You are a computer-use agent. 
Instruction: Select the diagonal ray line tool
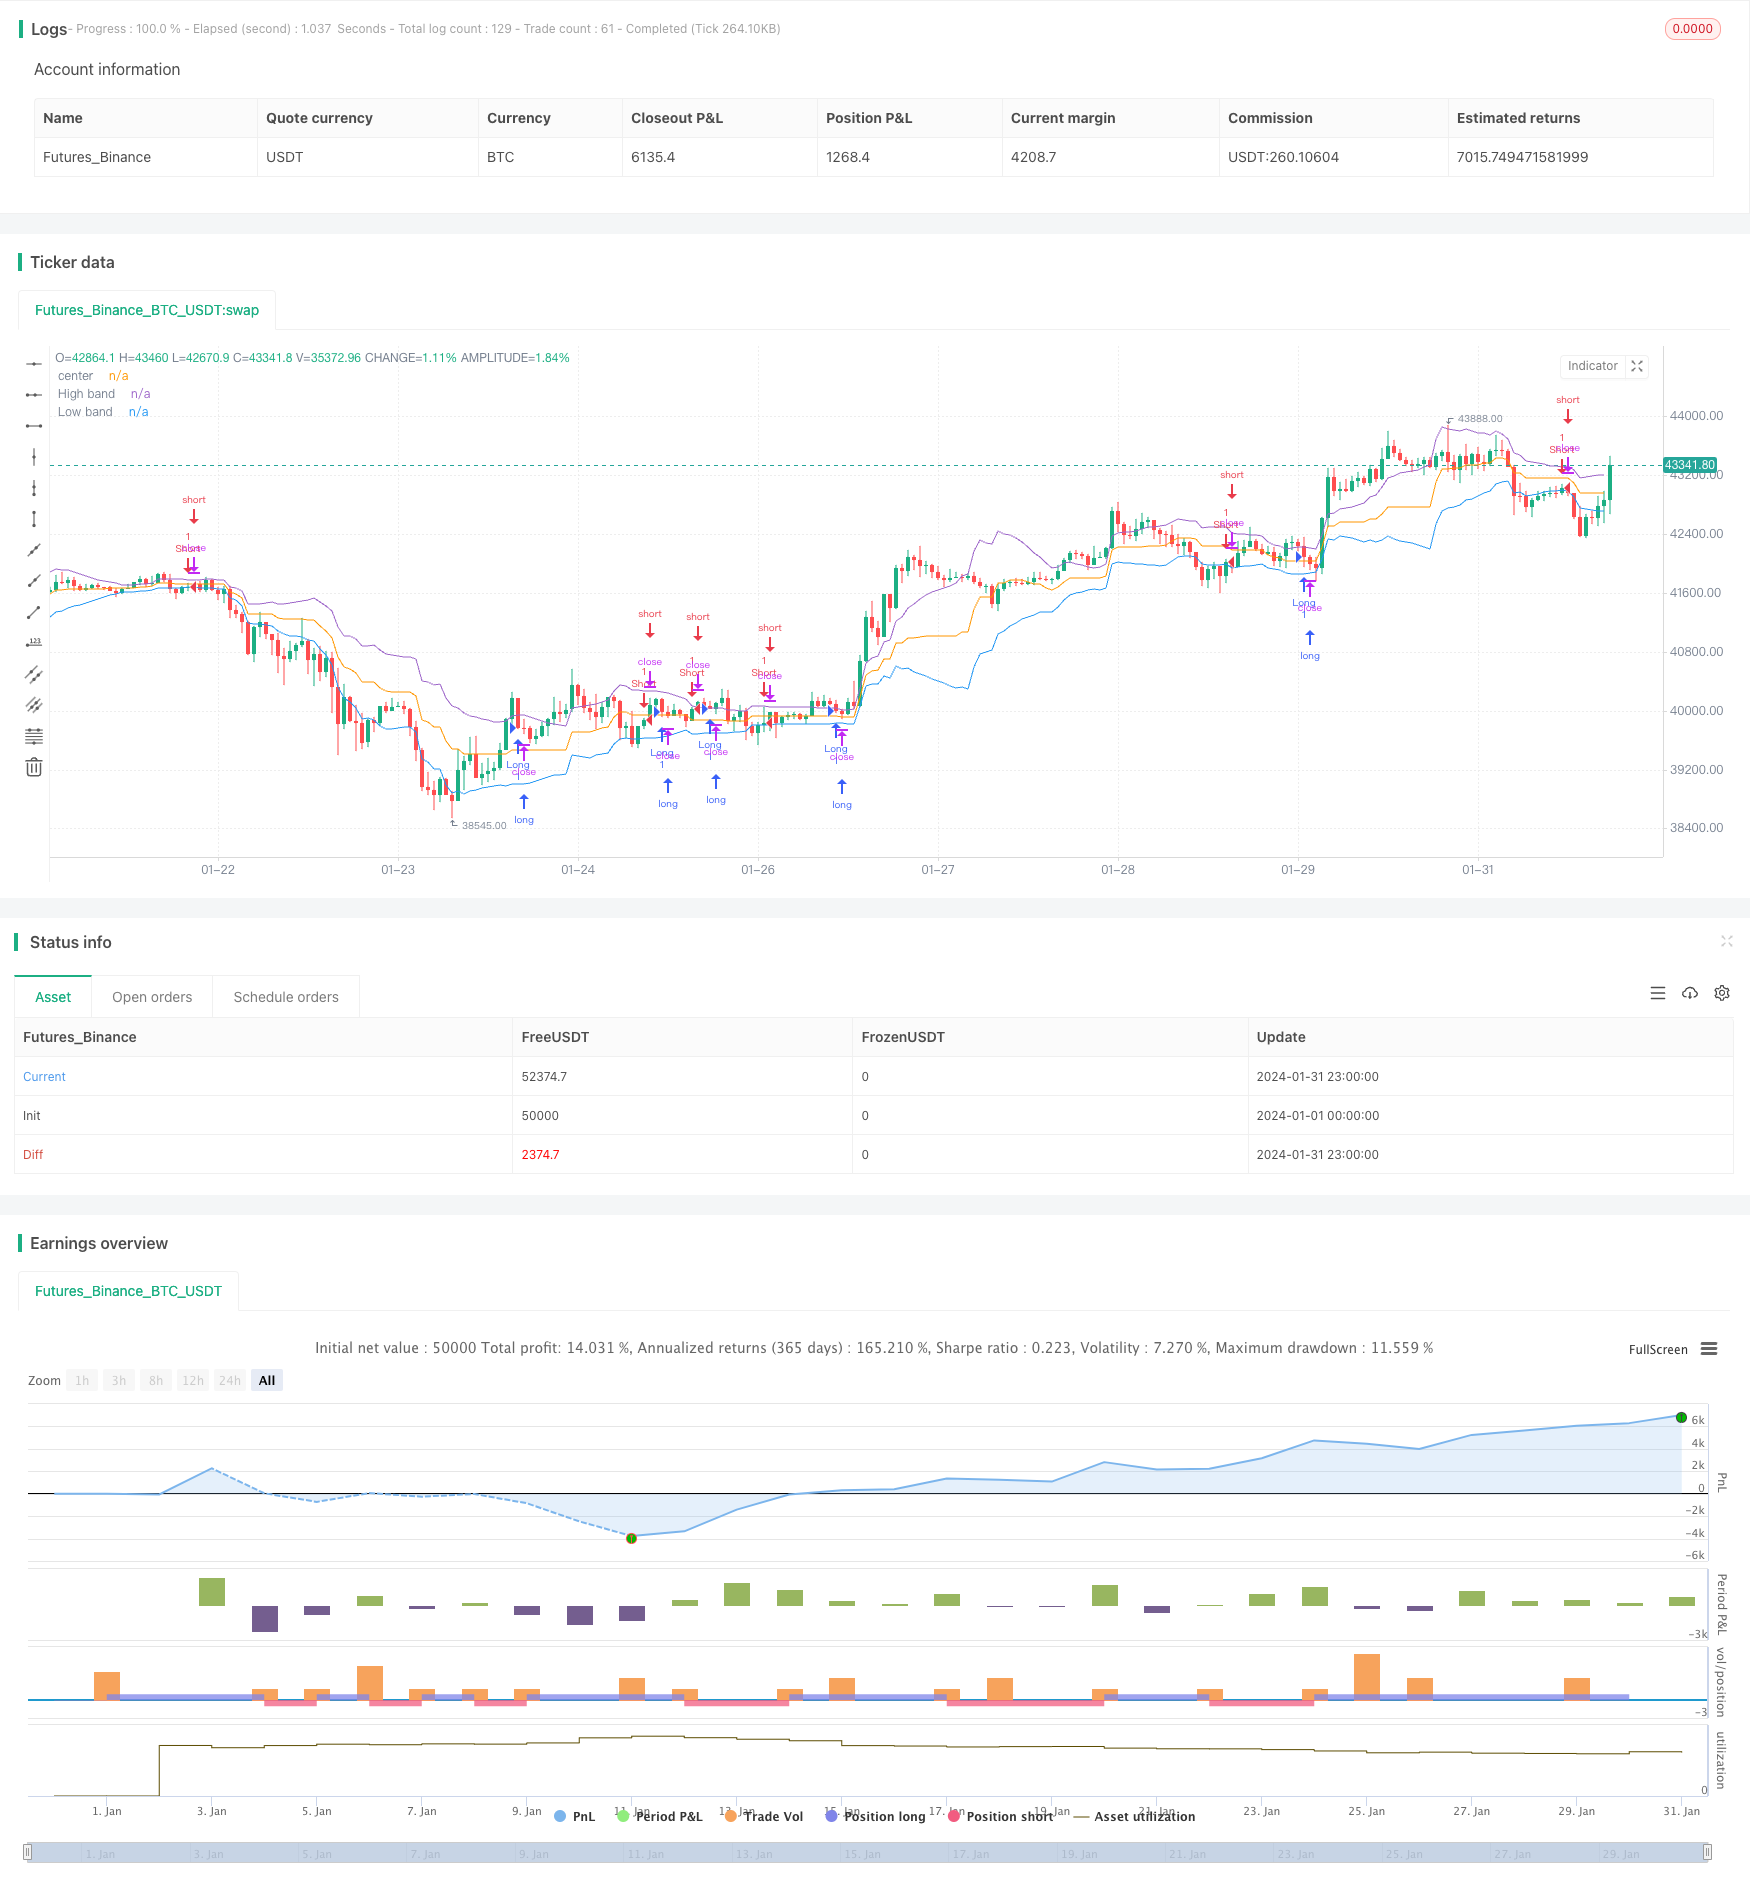(34, 581)
